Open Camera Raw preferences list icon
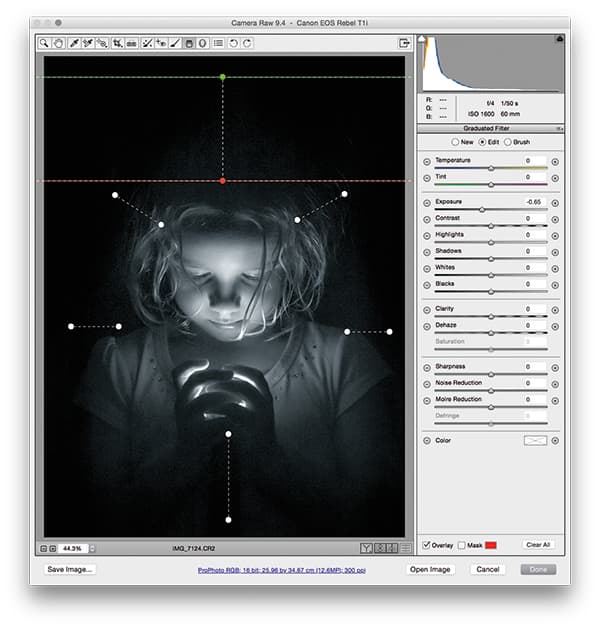This screenshot has width=600, height=628. pyautogui.click(x=218, y=43)
